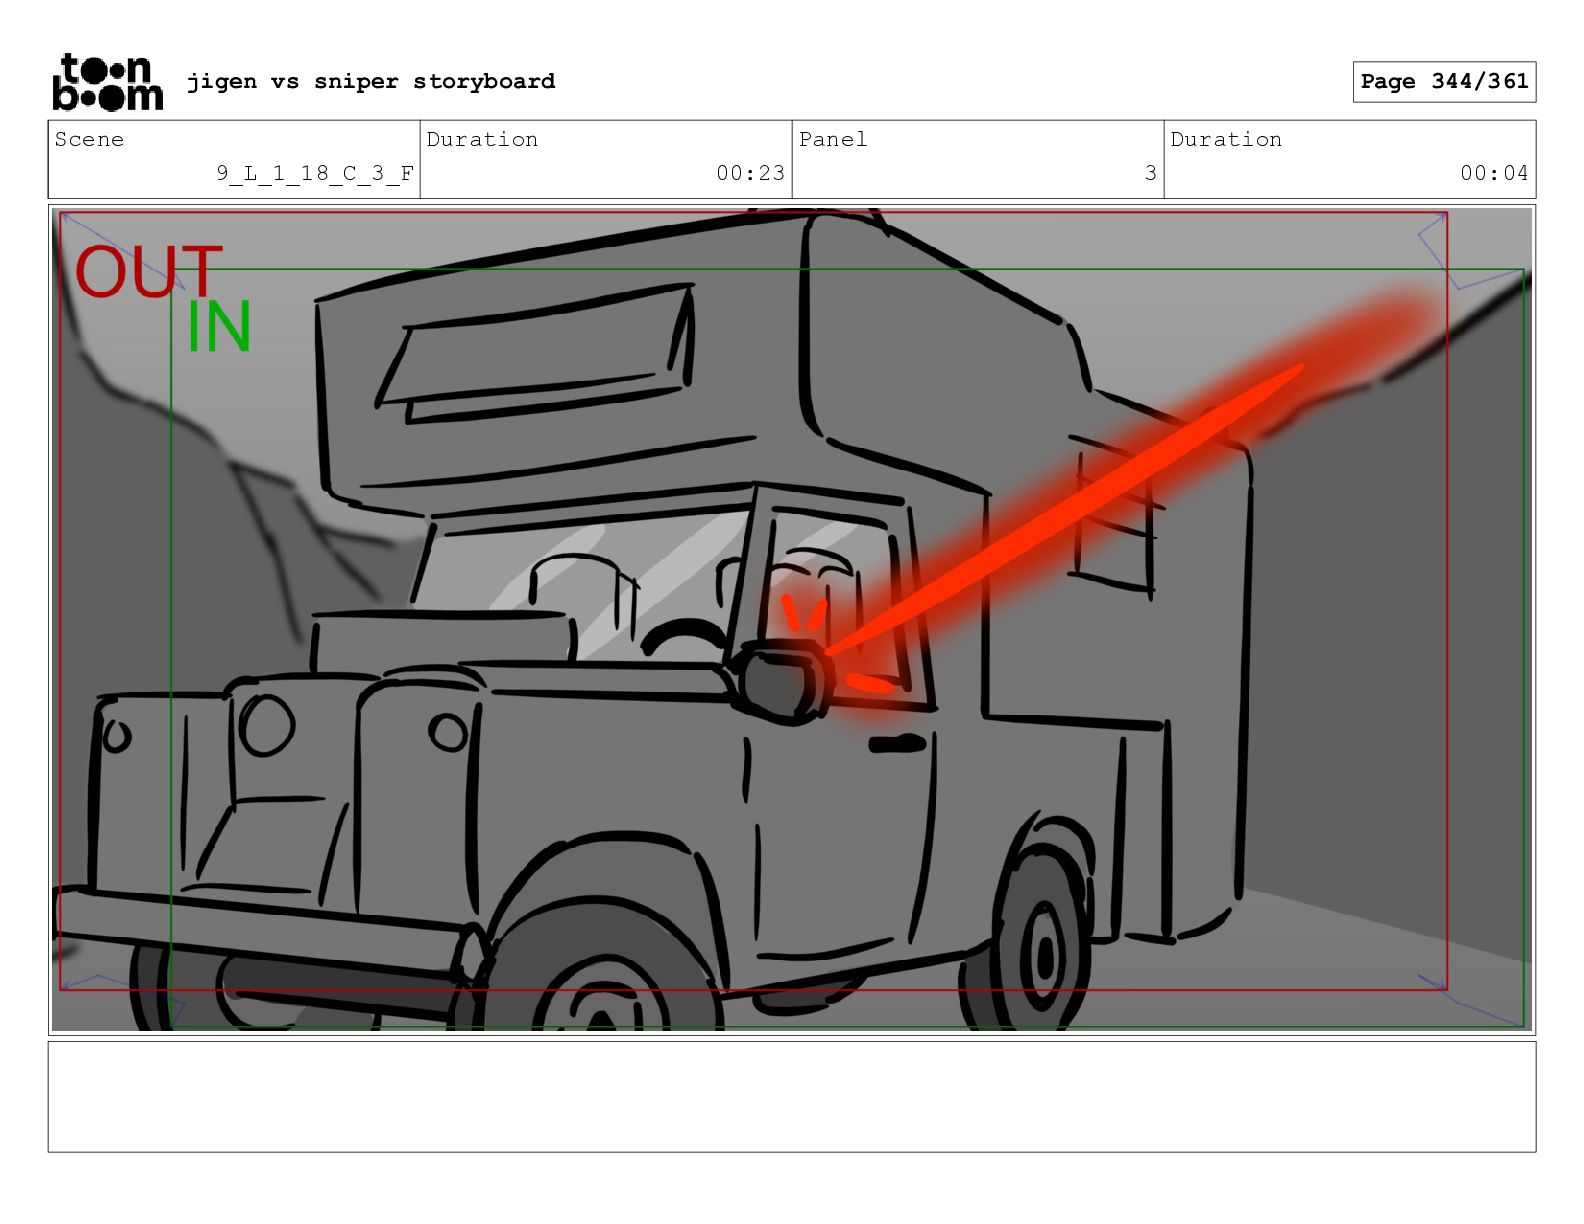This screenshot has width=1584, height=1224.
Task: Click the Duration label paired with 00:23
Action: [482, 139]
